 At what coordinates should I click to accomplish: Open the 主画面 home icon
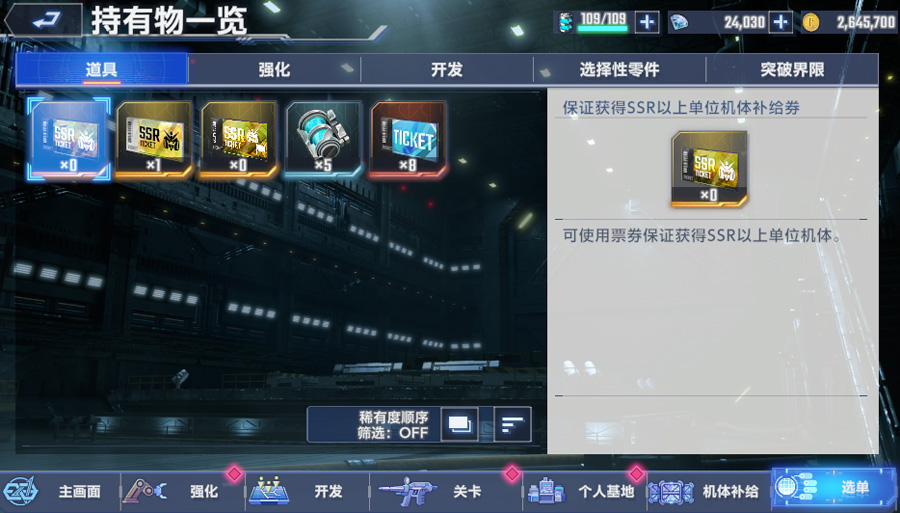pos(21,491)
